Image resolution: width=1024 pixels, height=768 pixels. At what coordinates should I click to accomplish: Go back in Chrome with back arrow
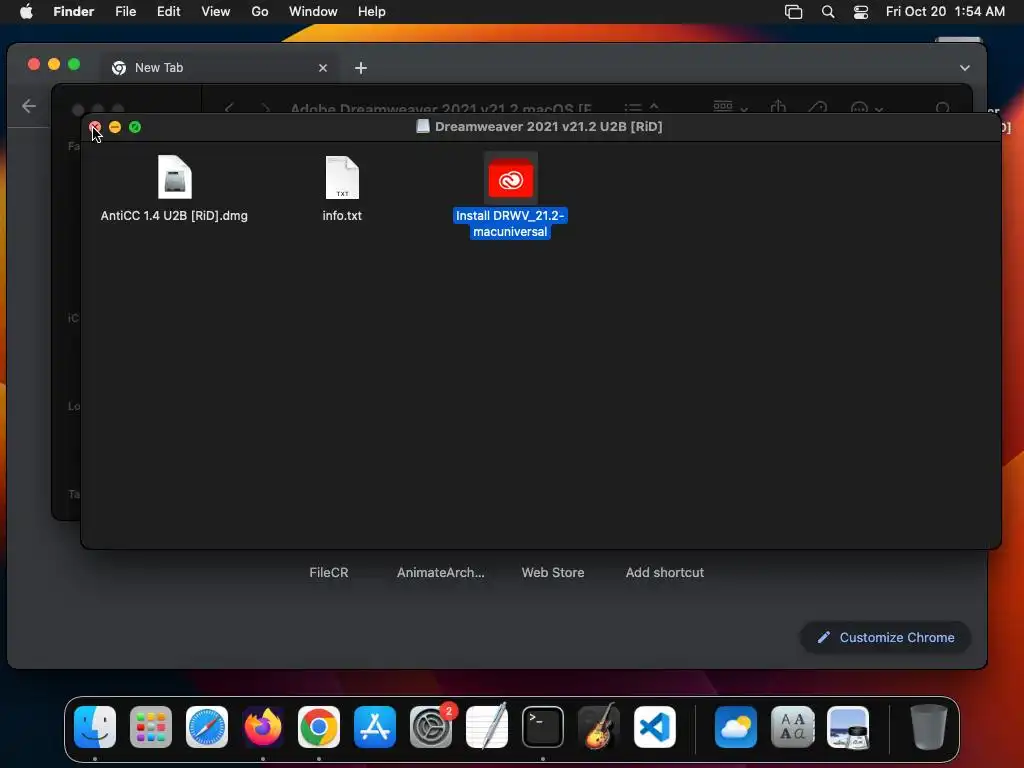29,106
